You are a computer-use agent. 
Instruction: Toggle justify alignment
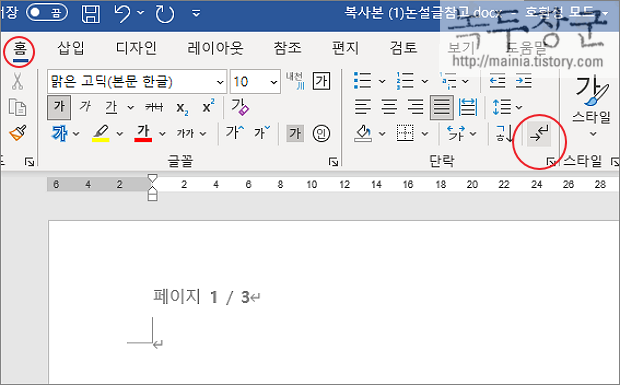click(x=442, y=107)
